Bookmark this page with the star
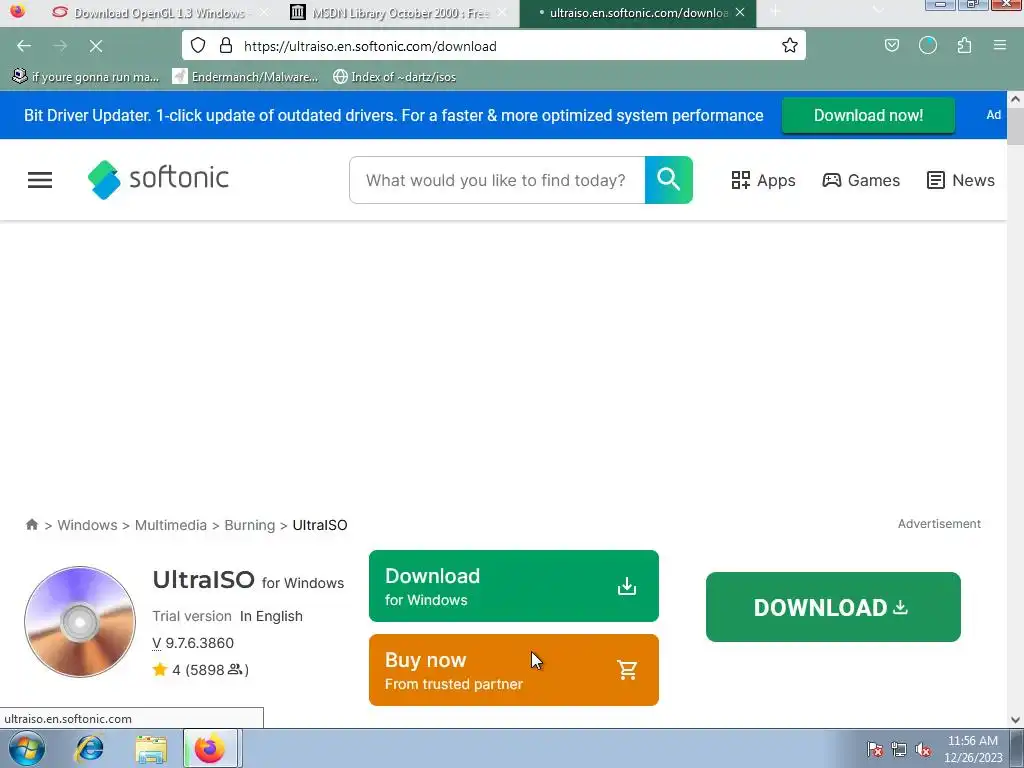 pos(790,45)
